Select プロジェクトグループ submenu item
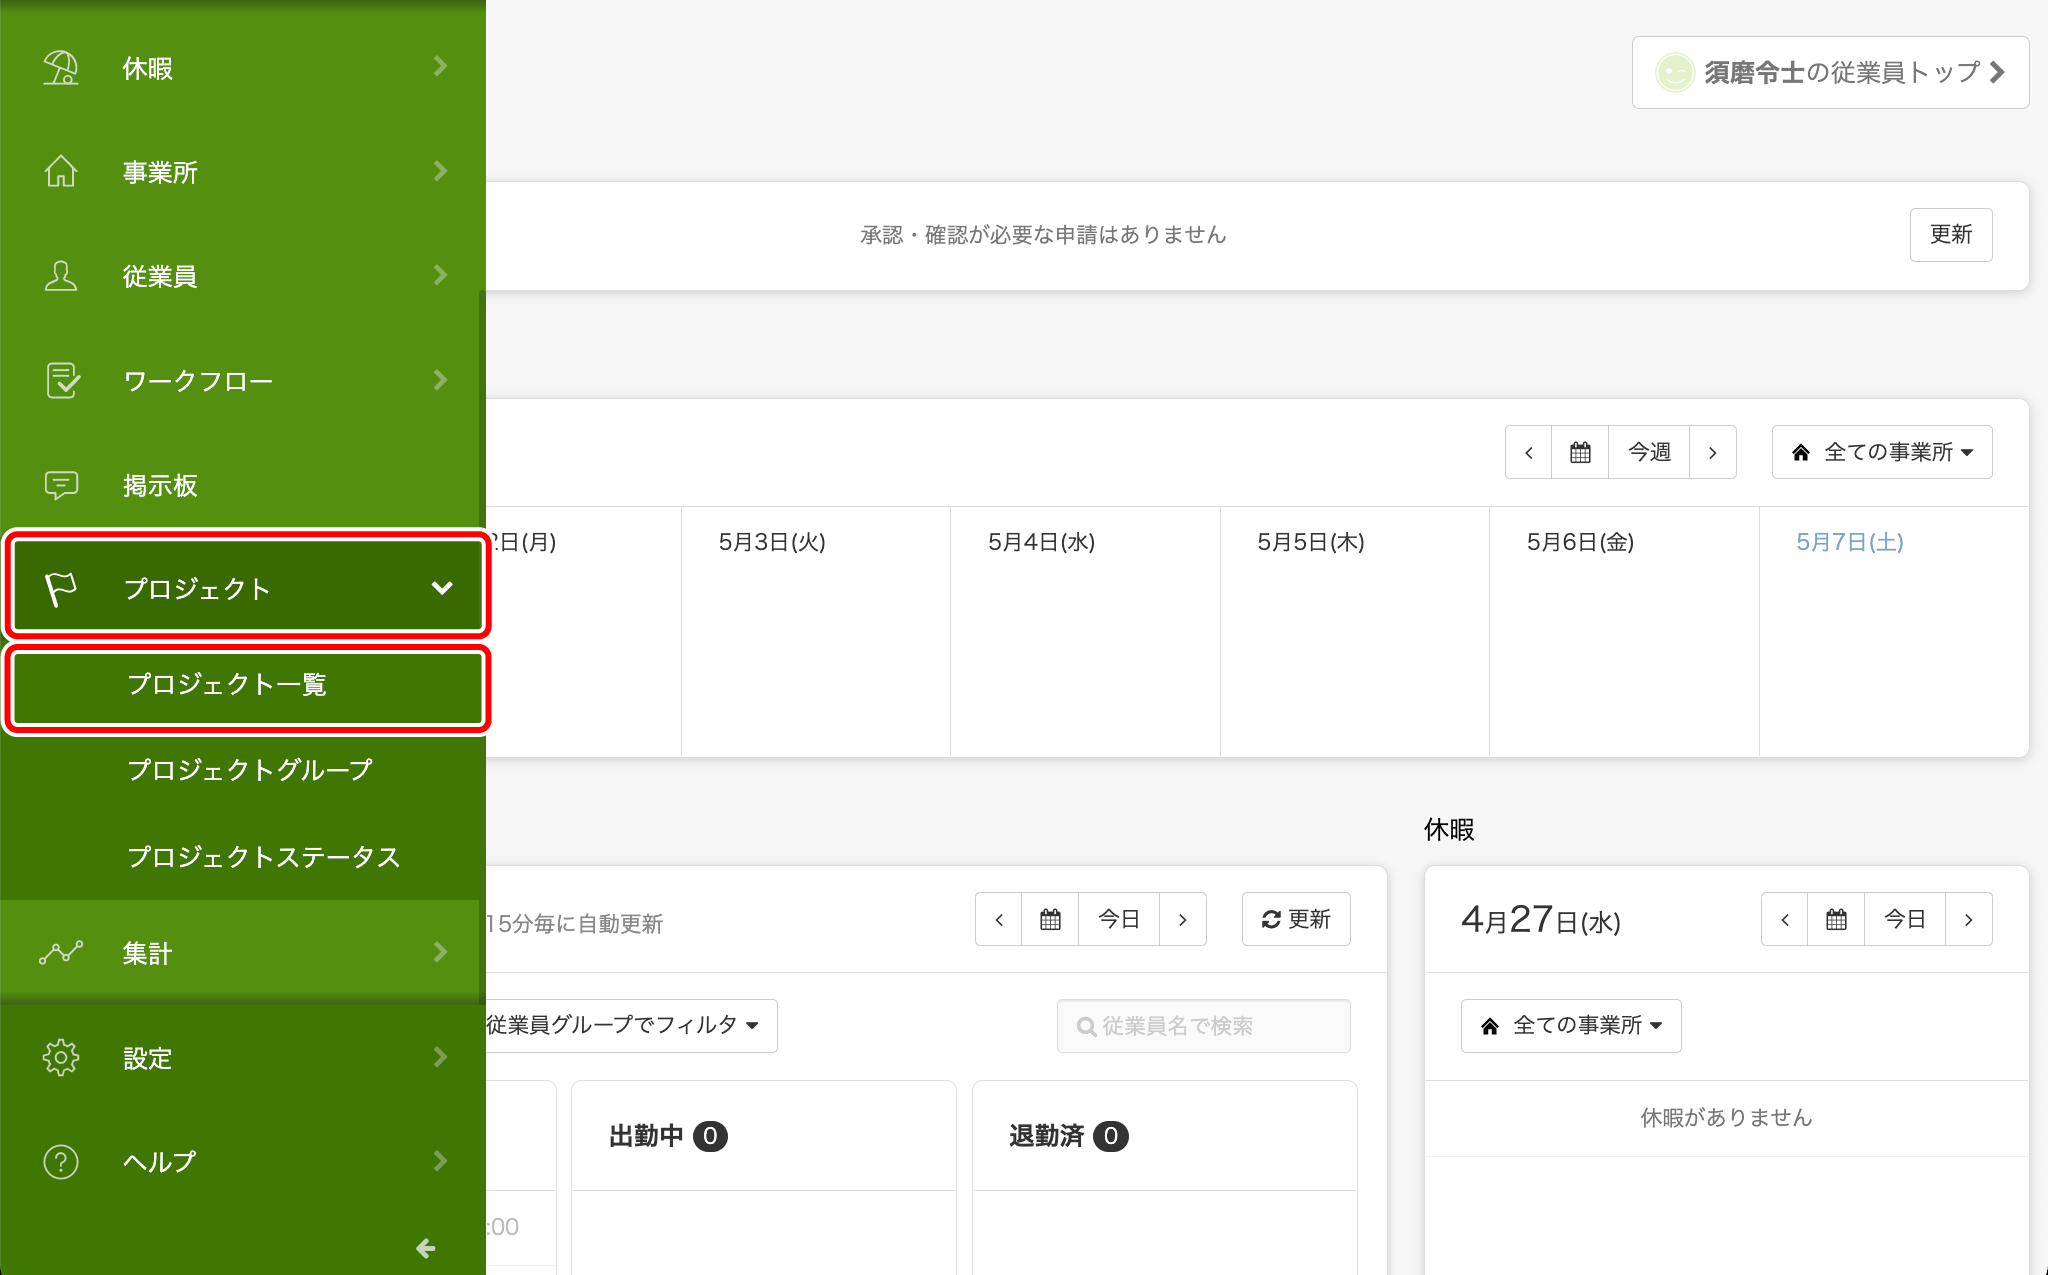 coord(249,770)
